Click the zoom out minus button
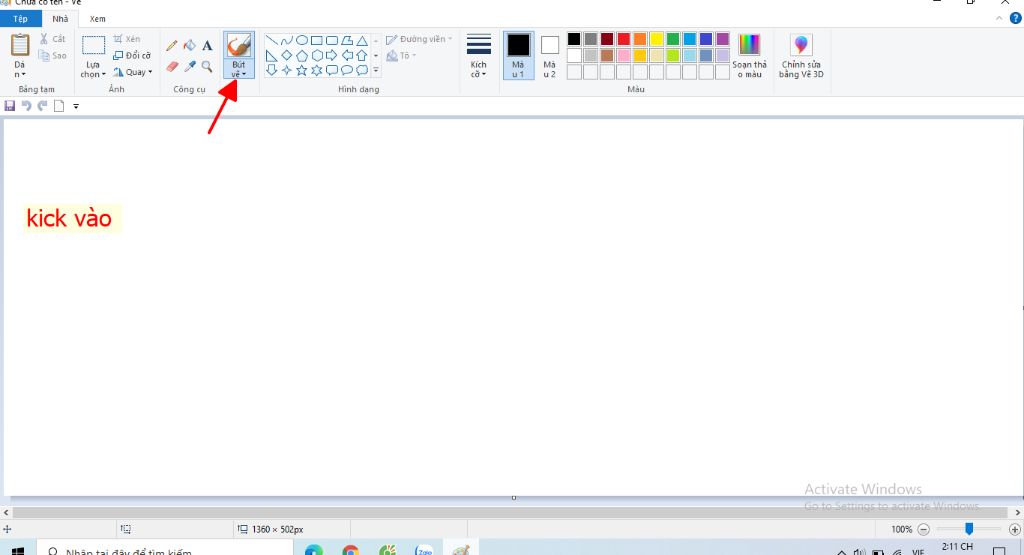The width and height of the screenshot is (1024, 555). [x=923, y=530]
